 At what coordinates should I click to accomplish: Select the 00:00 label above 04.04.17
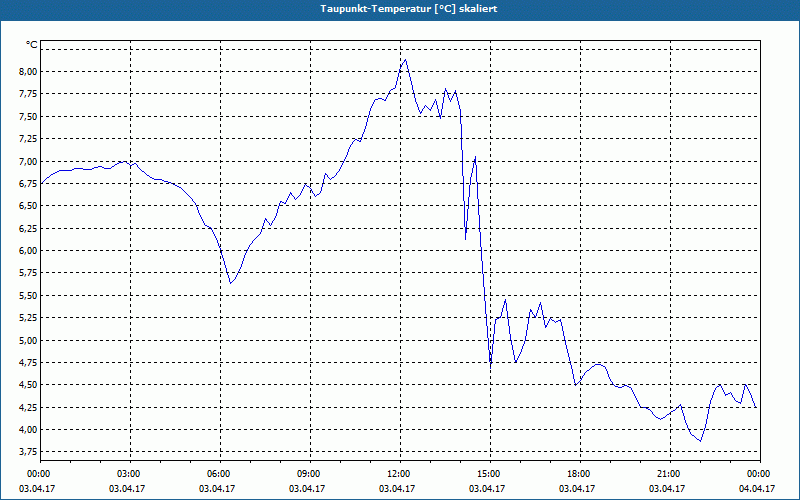(x=760, y=474)
